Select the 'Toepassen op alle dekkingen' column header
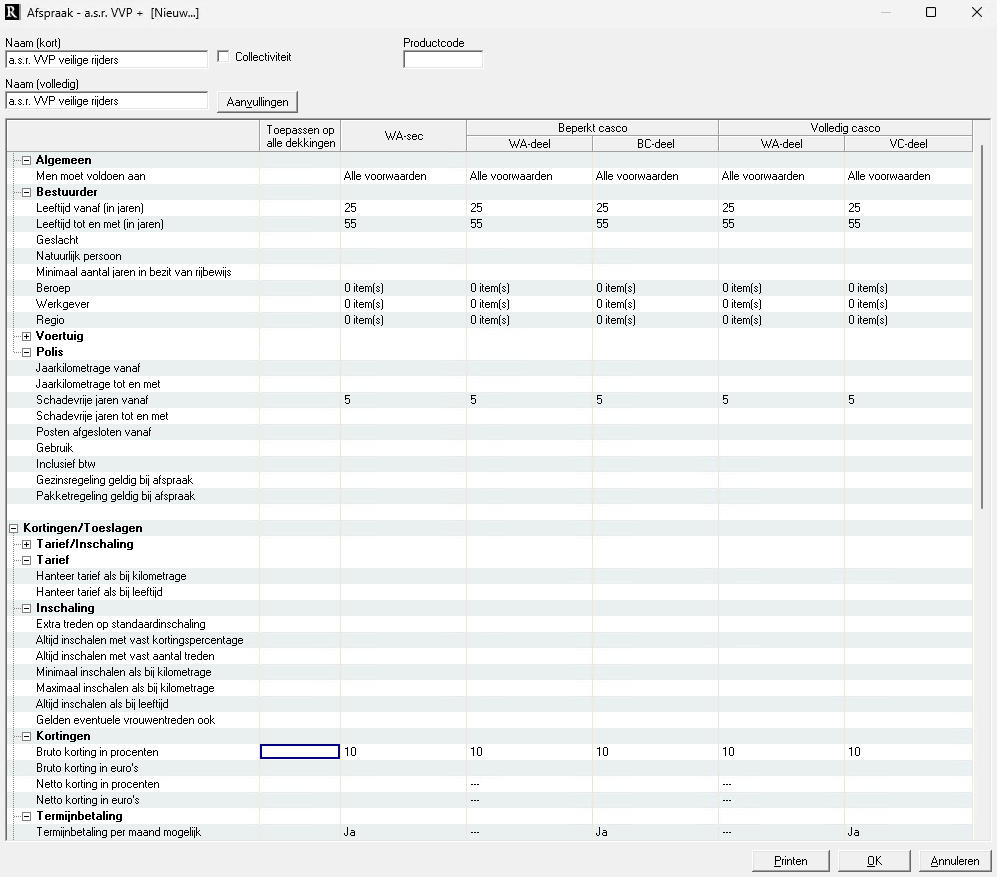Image resolution: width=997 pixels, height=877 pixels. [300, 136]
